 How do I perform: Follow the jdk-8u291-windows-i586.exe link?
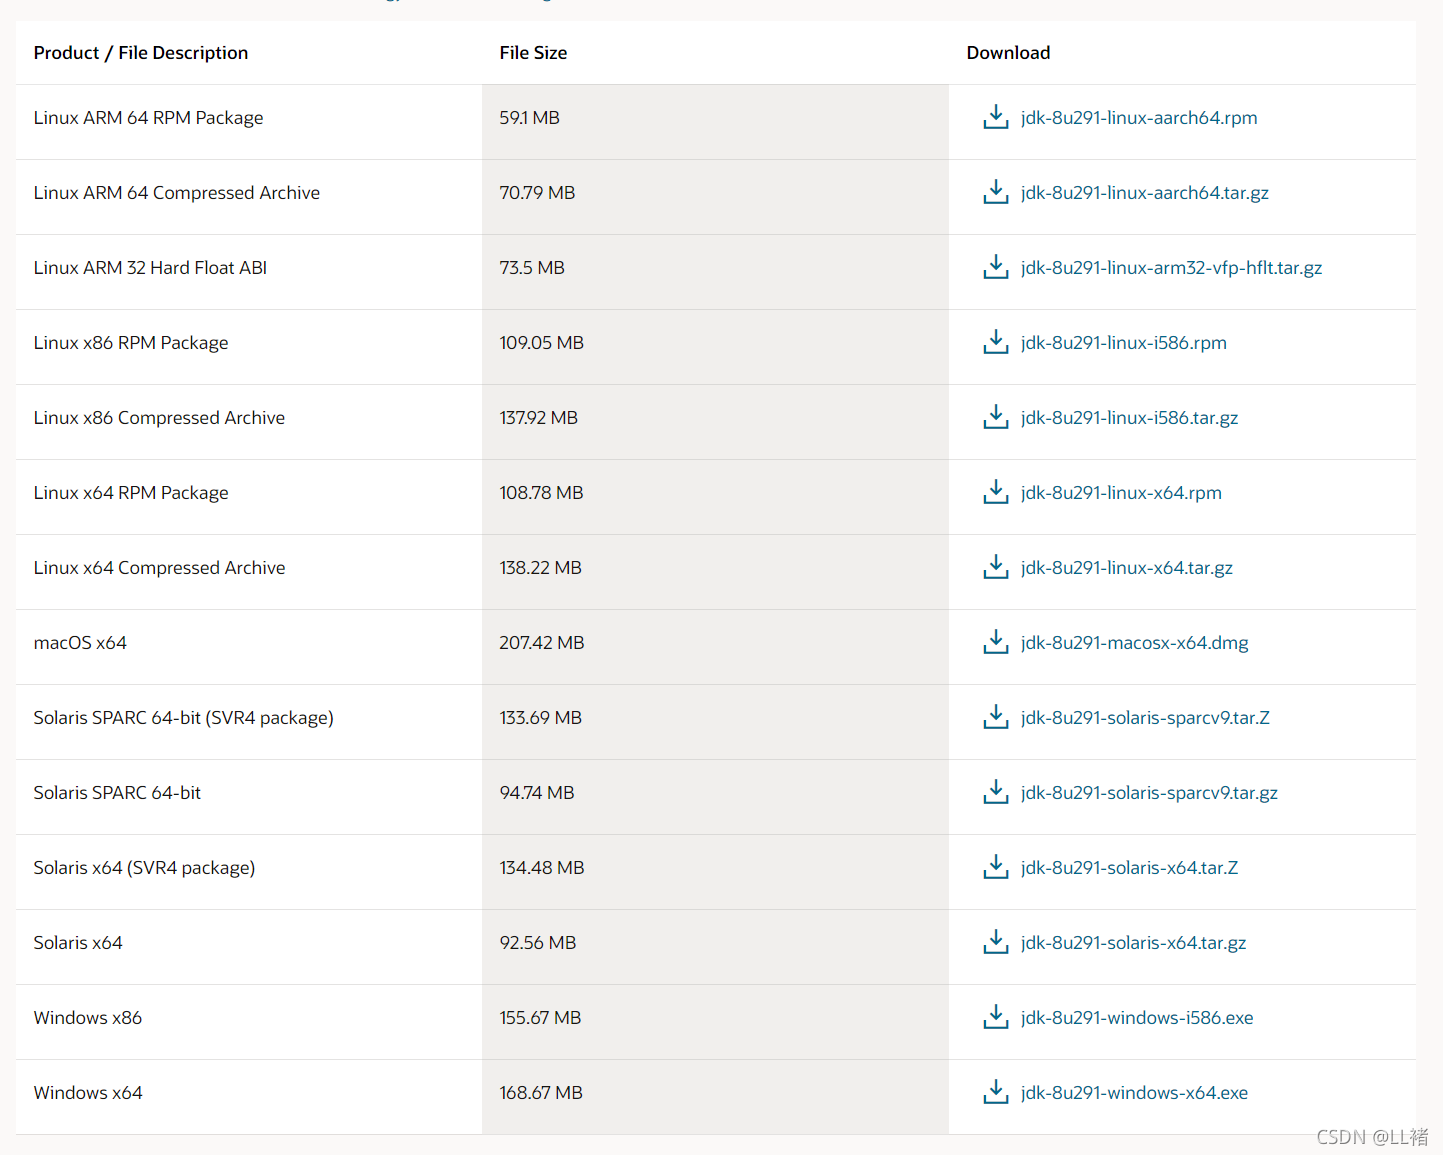coord(1137,1018)
